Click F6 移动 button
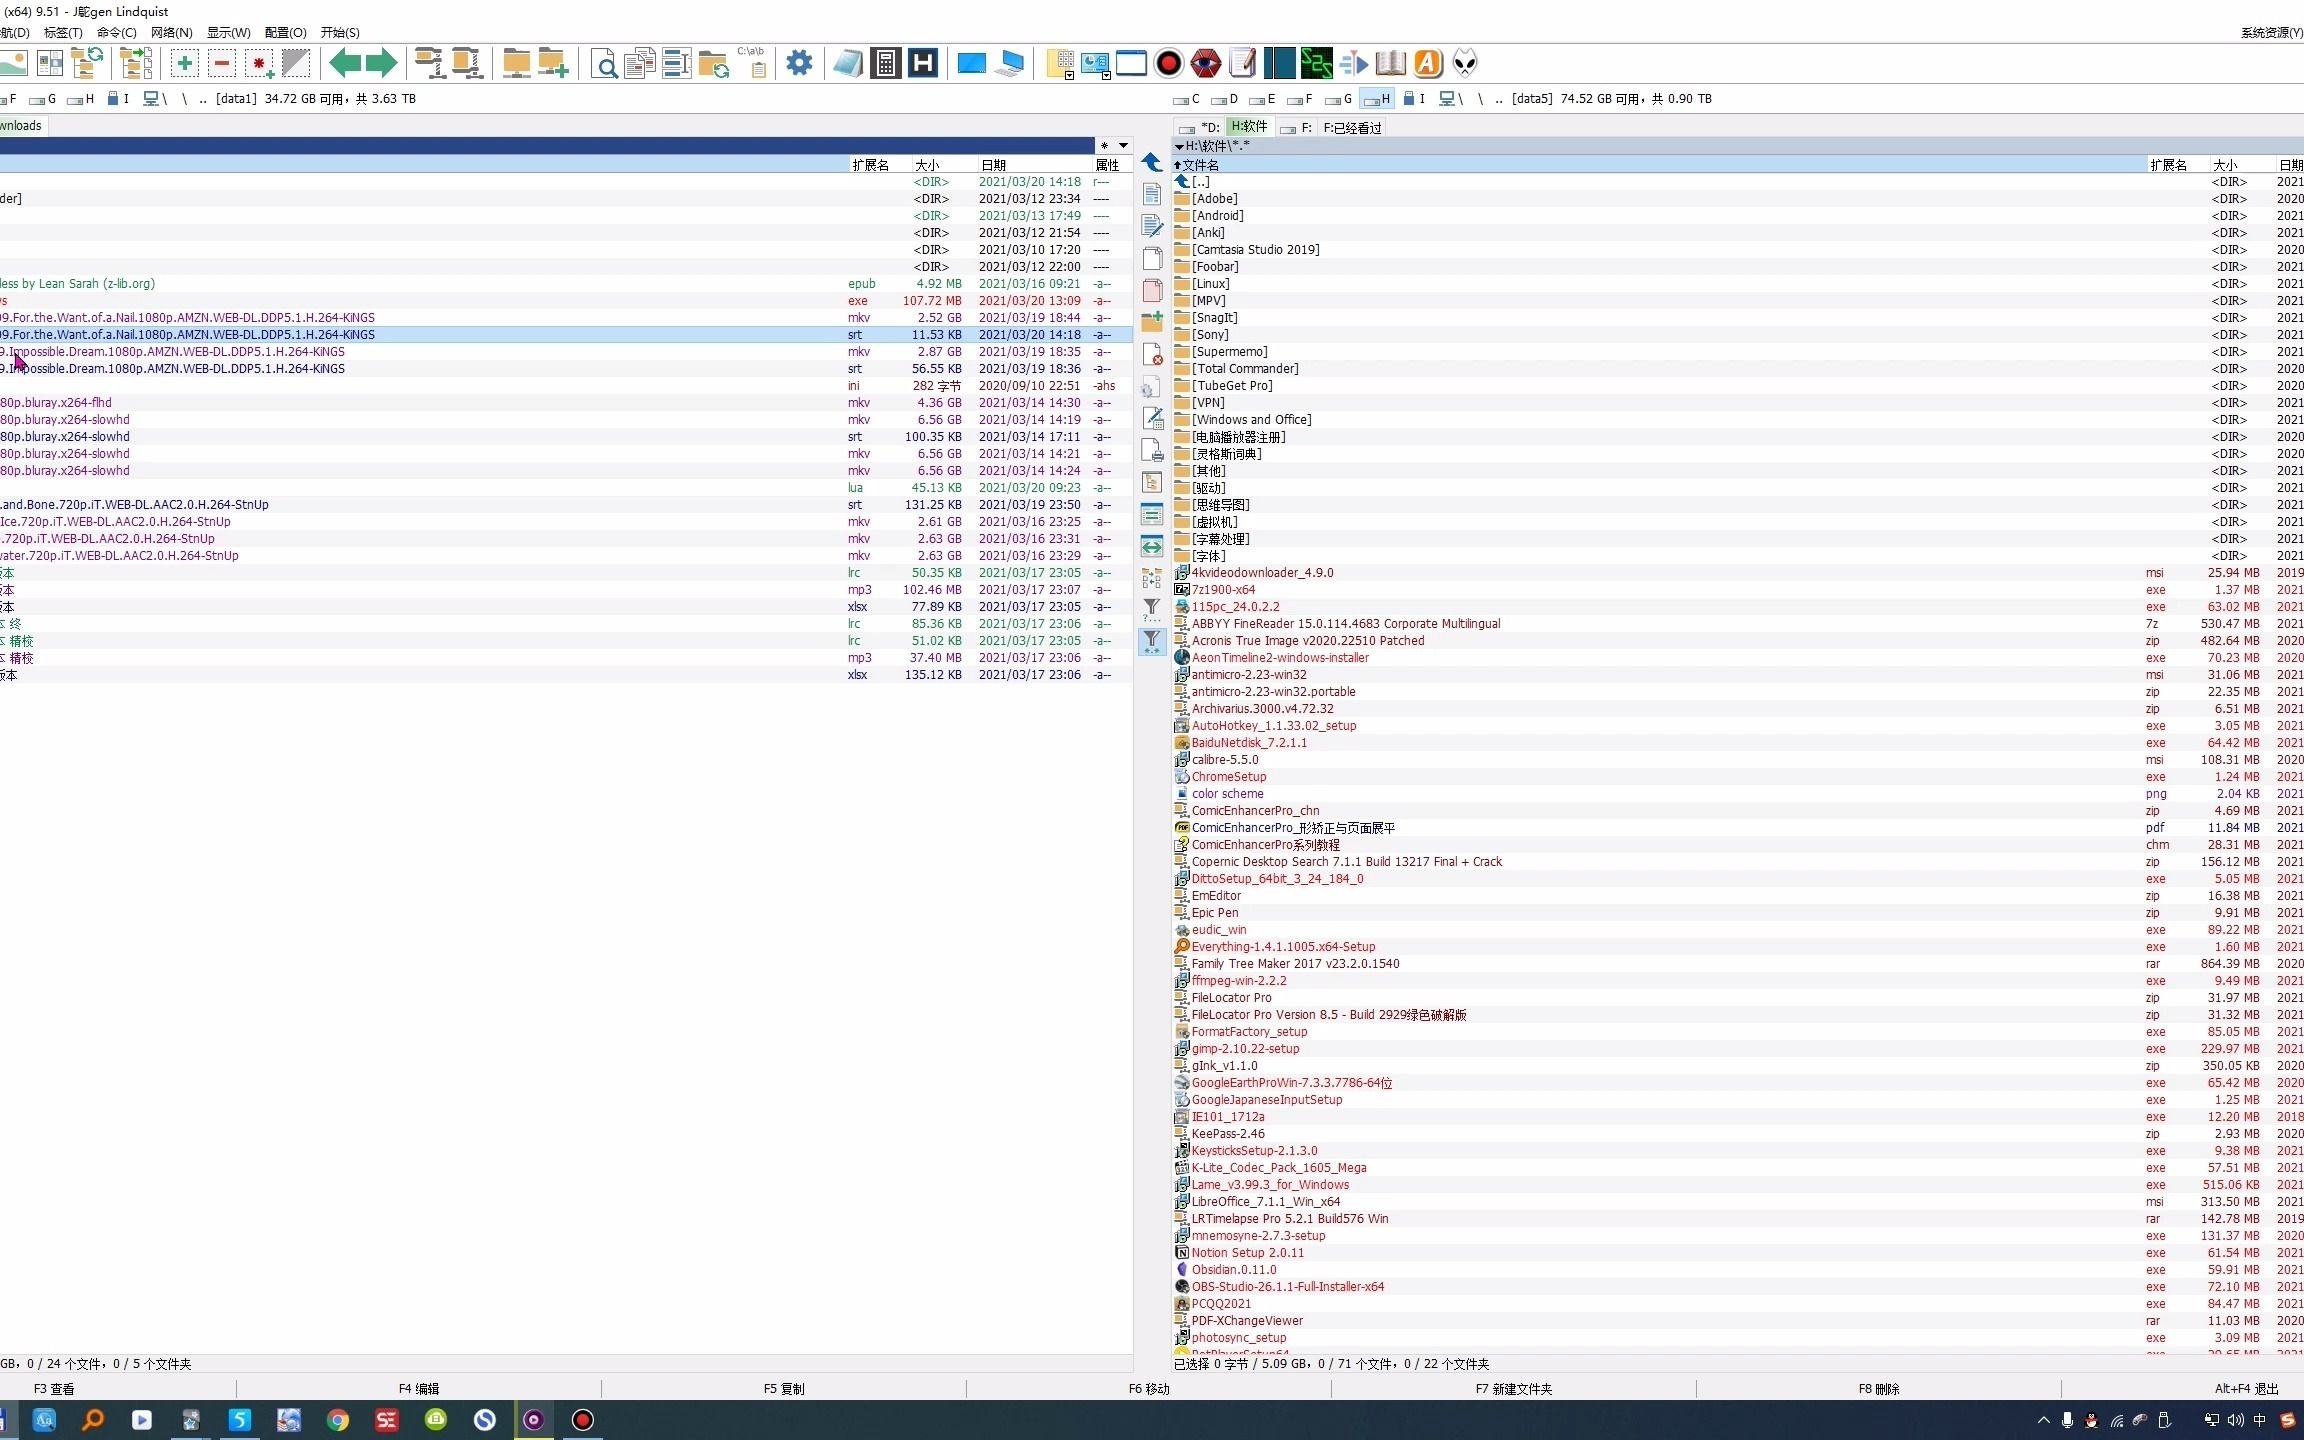The width and height of the screenshot is (2304, 1440). (1149, 1389)
